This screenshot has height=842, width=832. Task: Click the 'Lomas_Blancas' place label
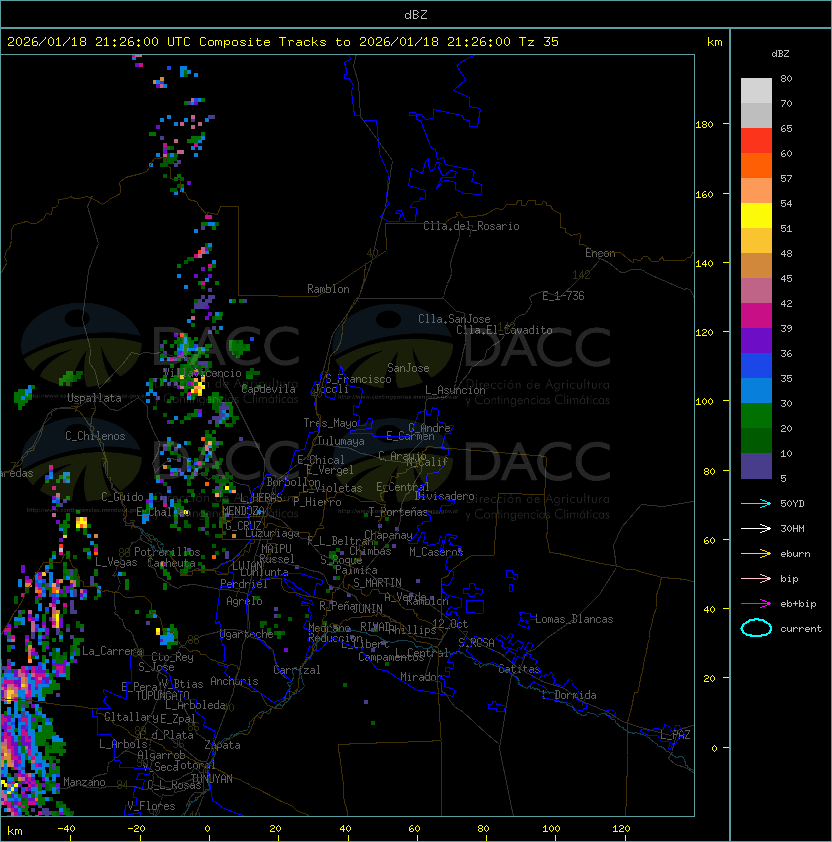(x=574, y=619)
